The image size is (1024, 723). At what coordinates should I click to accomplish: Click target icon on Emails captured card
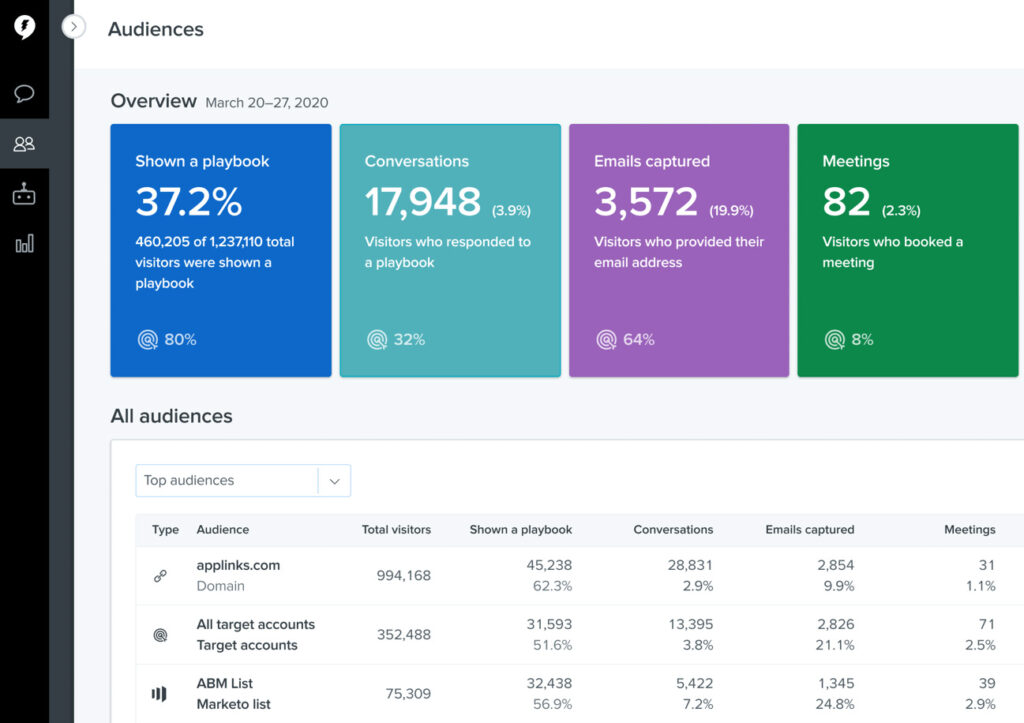pyautogui.click(x=606, y=340)
